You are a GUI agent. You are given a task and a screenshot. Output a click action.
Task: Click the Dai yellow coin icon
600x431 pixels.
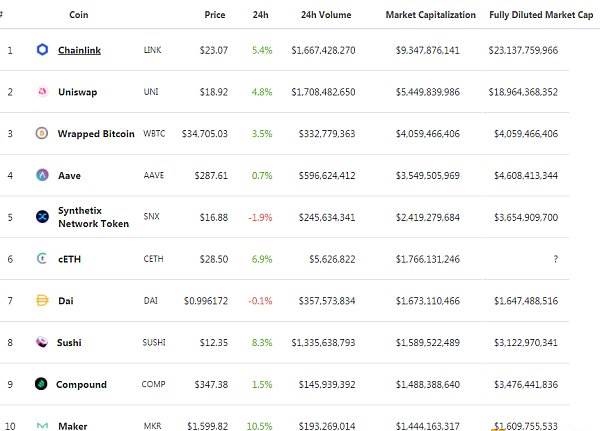tap(42, 300)
